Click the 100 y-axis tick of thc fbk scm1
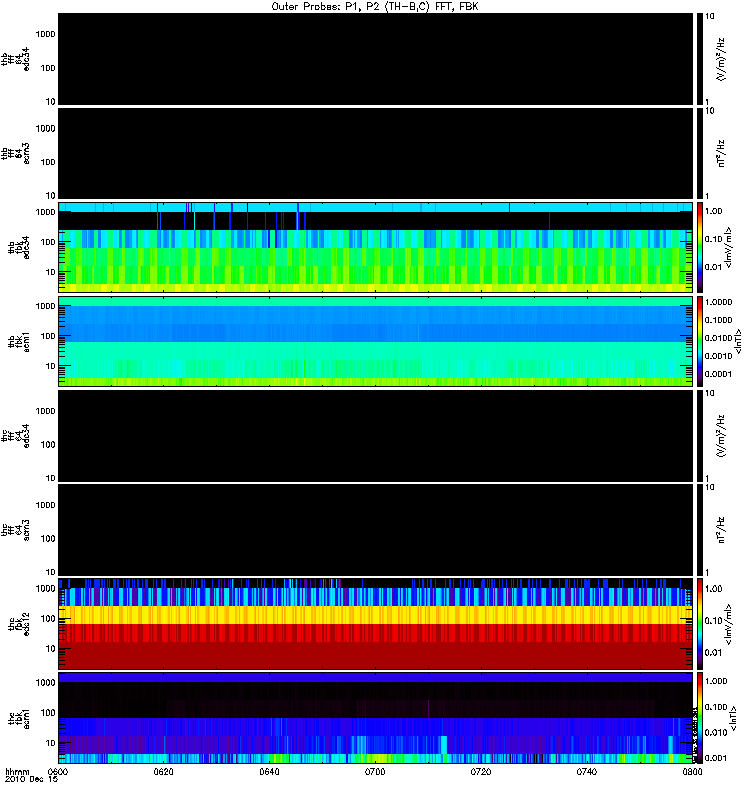Viewport: 750px width, 800px height. click(x=48, y=713)
